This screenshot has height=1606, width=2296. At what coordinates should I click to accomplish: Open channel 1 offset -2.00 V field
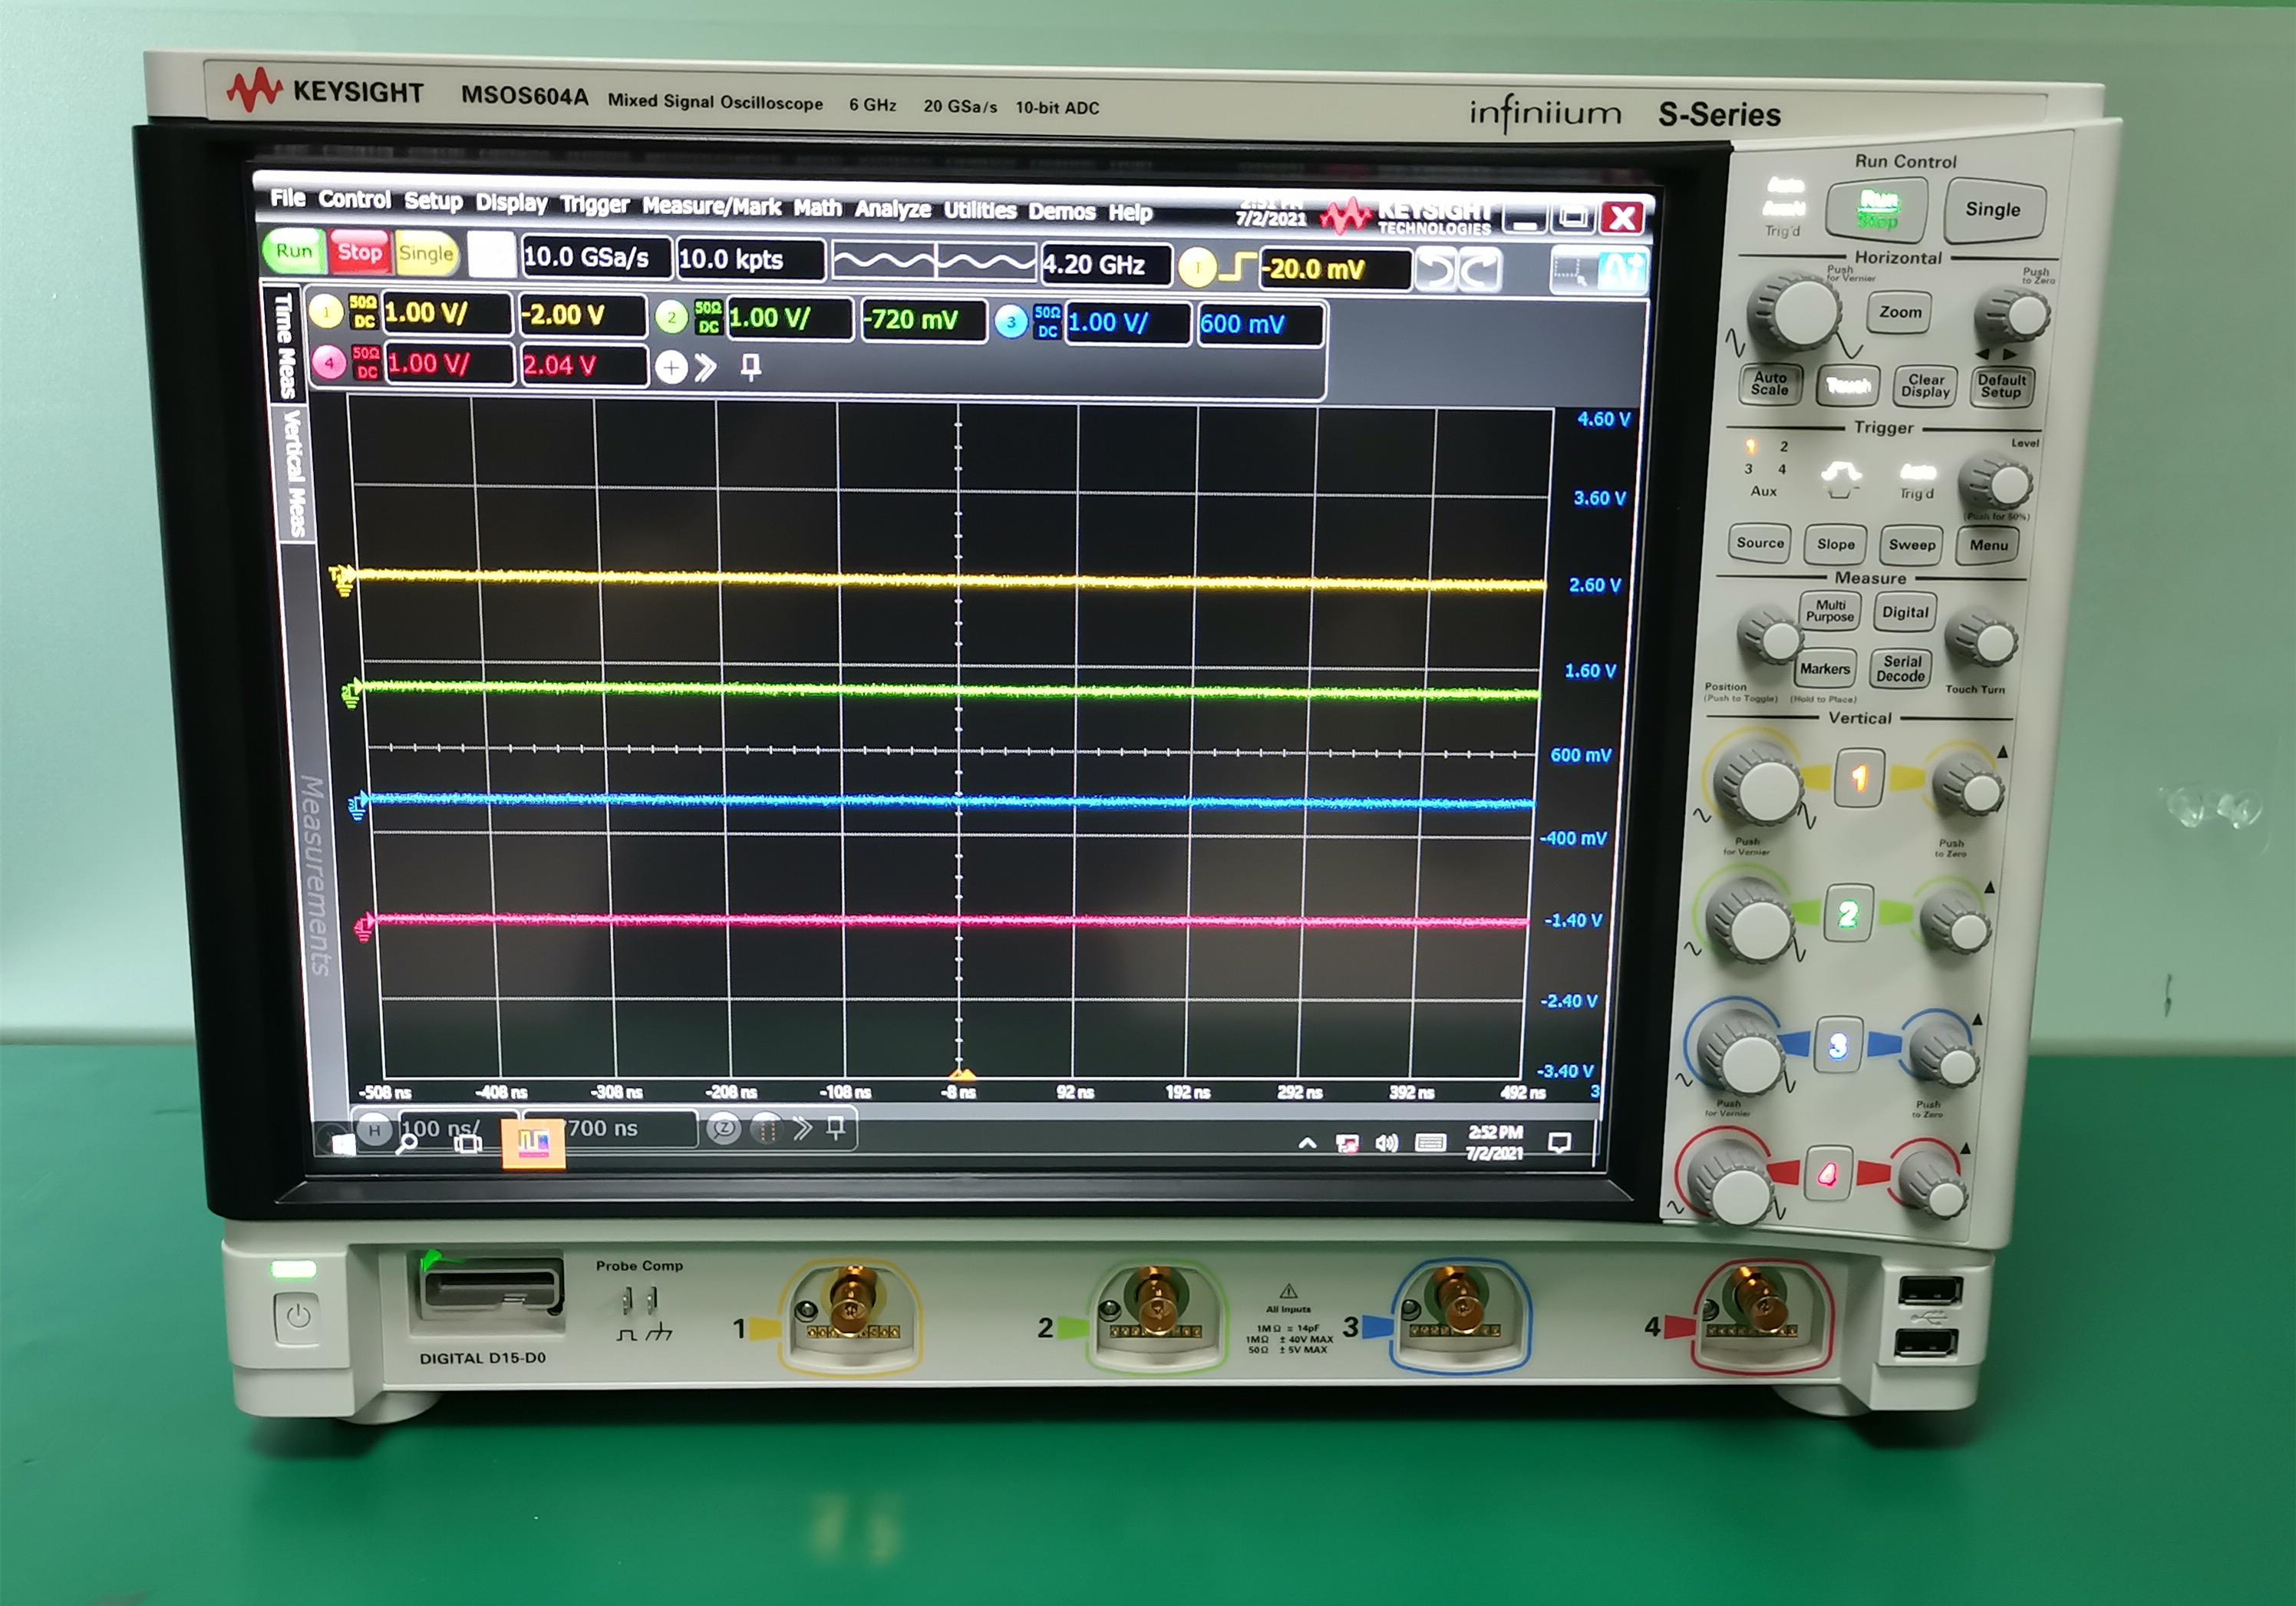(583, 315)
